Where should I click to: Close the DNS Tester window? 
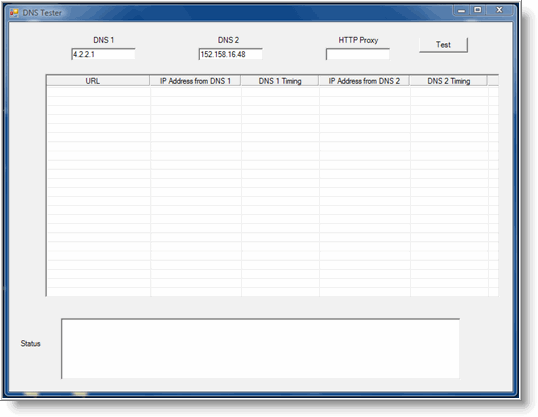click(x=500, y=10)
